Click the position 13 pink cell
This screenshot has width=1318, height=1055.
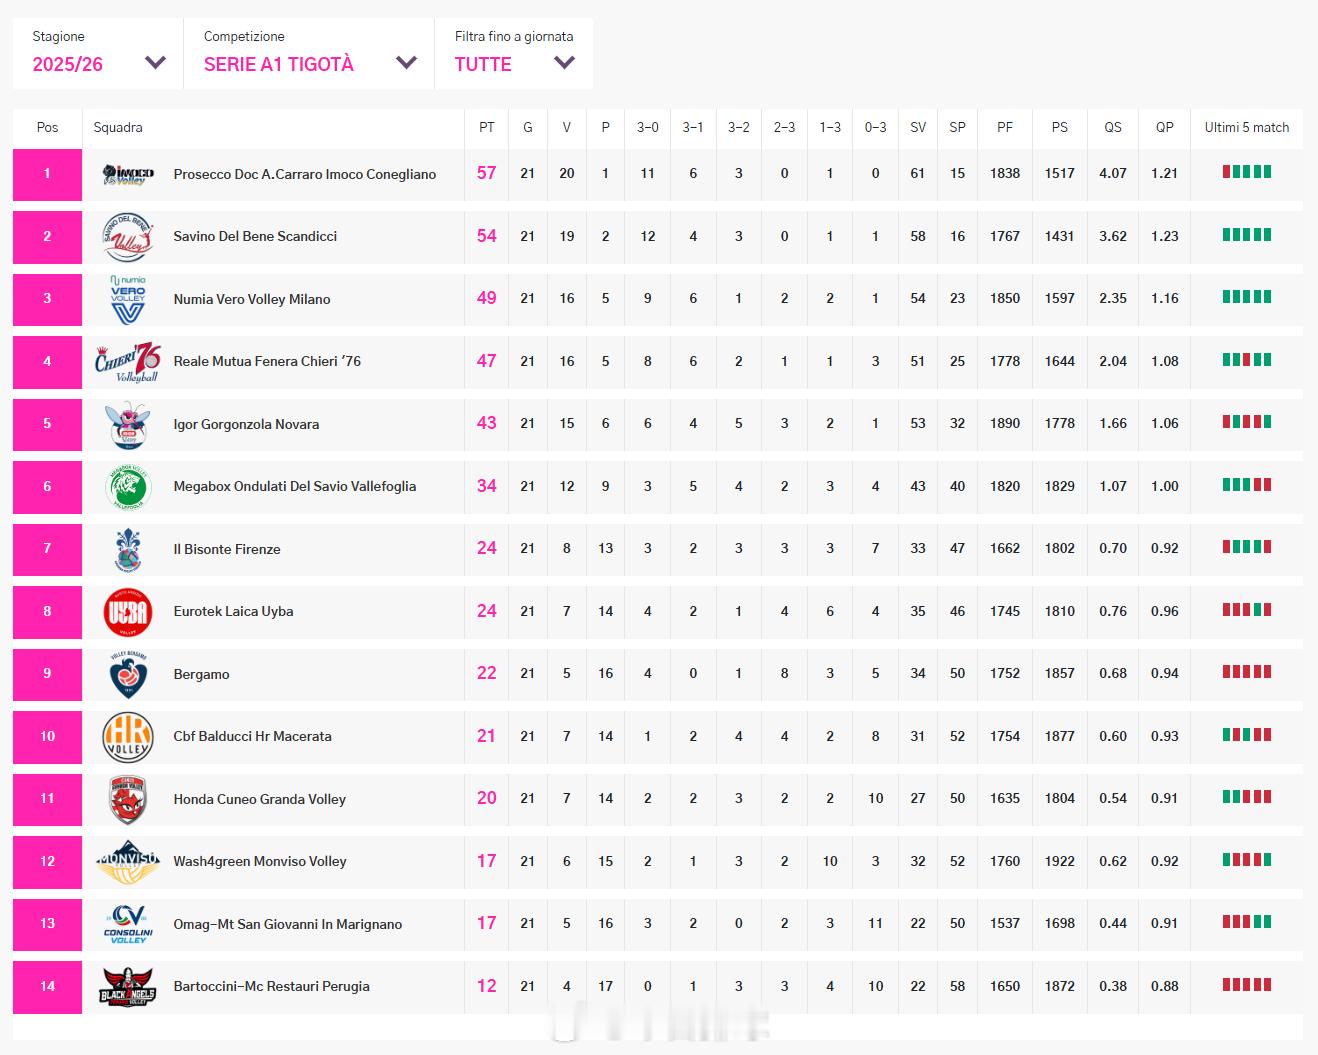point(47,923)
